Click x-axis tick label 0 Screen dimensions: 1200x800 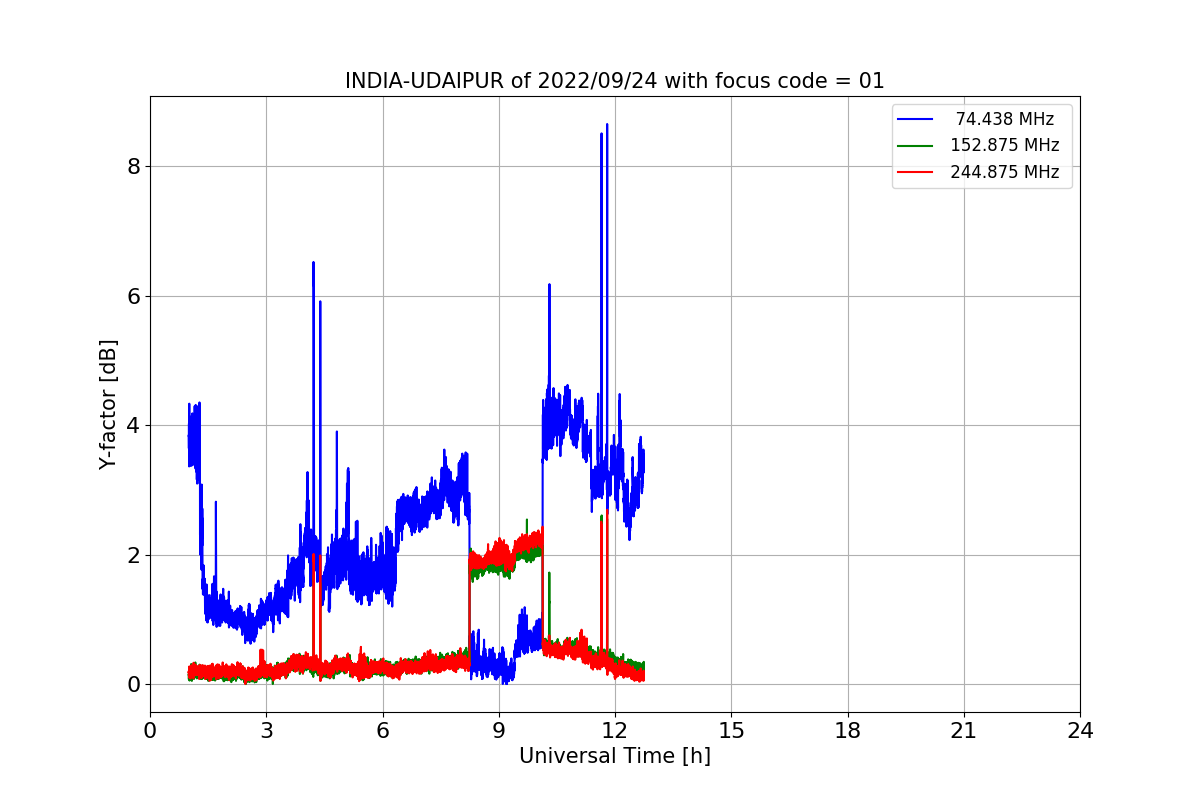(x=150, y=731)
